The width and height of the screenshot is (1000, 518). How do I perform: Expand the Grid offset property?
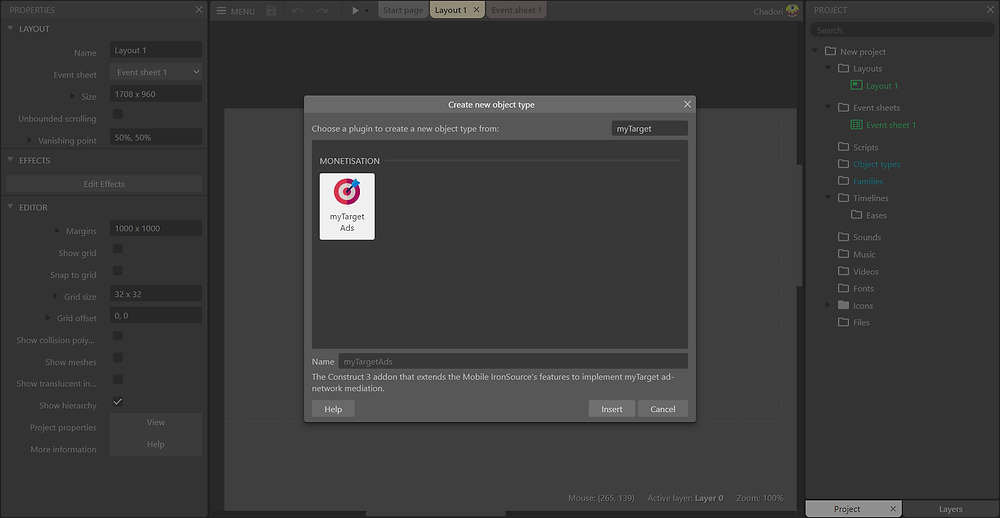pyautogui.click(x=48, y=318)
